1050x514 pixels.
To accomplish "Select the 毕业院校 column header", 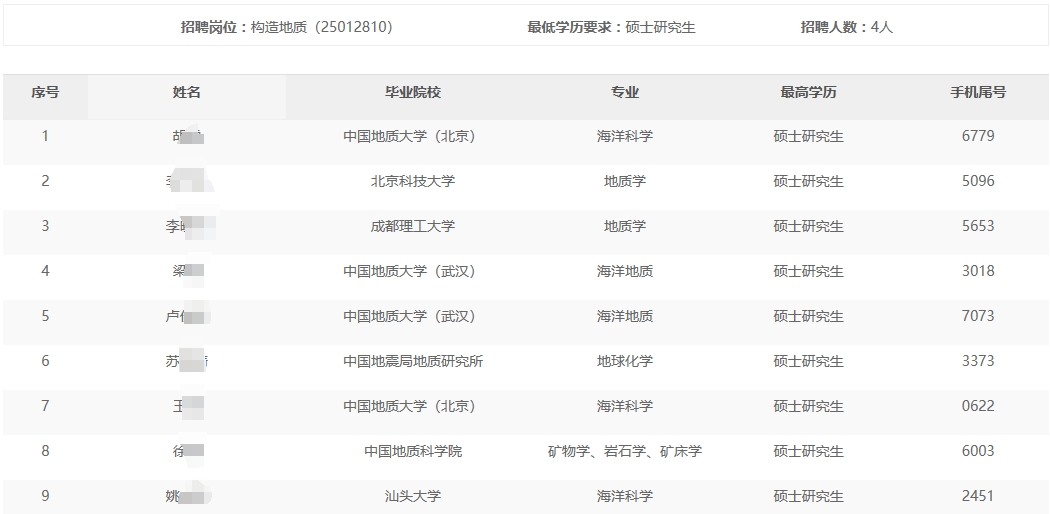I will click(x=413, y=92).
